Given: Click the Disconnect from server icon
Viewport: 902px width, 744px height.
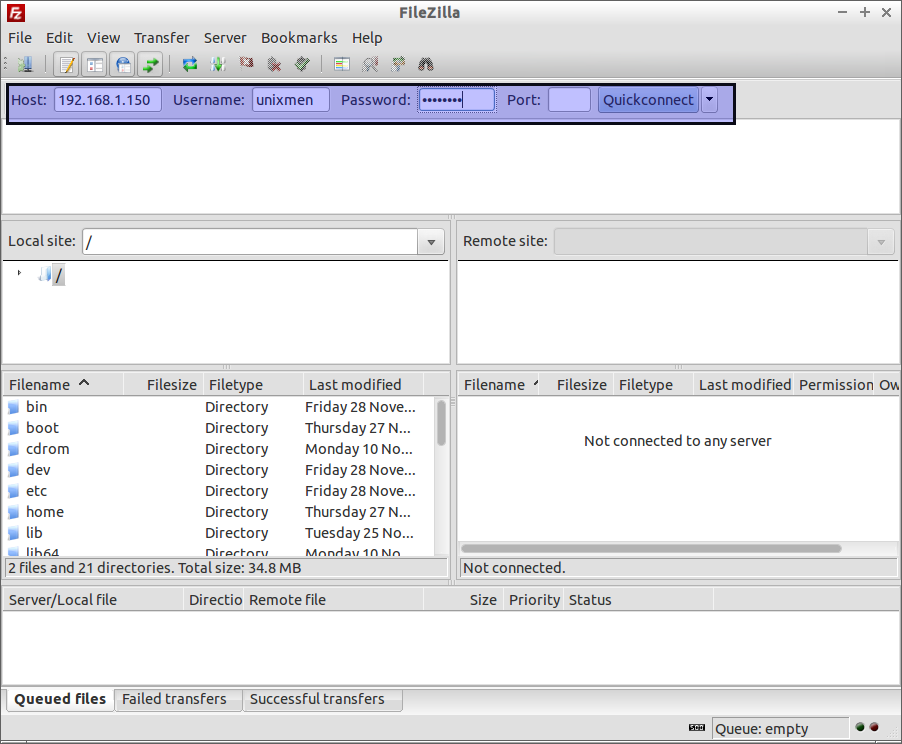Looking at the screenshot, I should point(274,64).
